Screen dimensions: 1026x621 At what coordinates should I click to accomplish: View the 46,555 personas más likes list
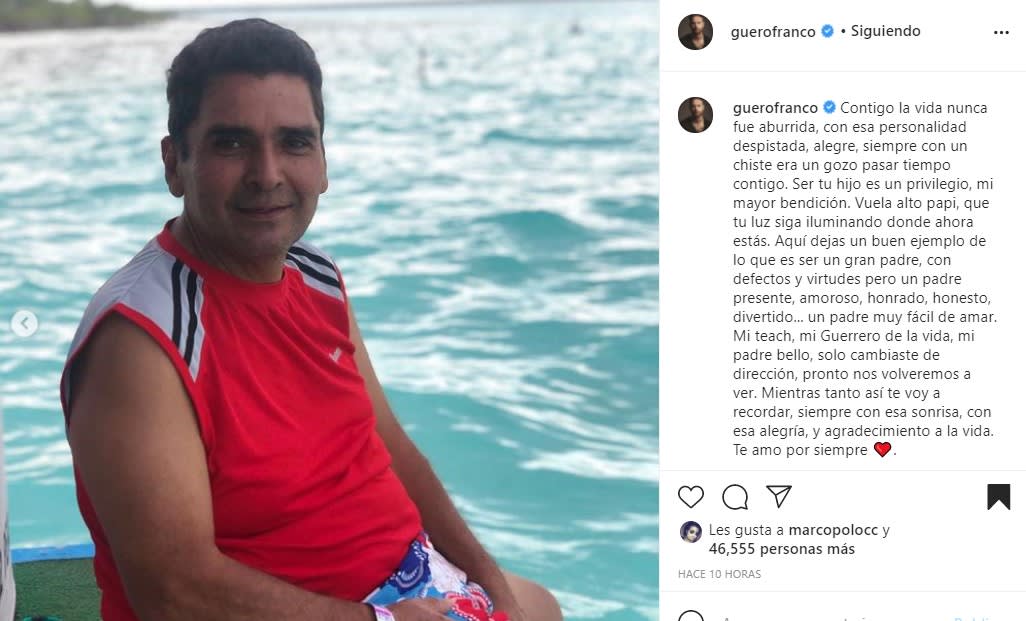tap(781, 549)
